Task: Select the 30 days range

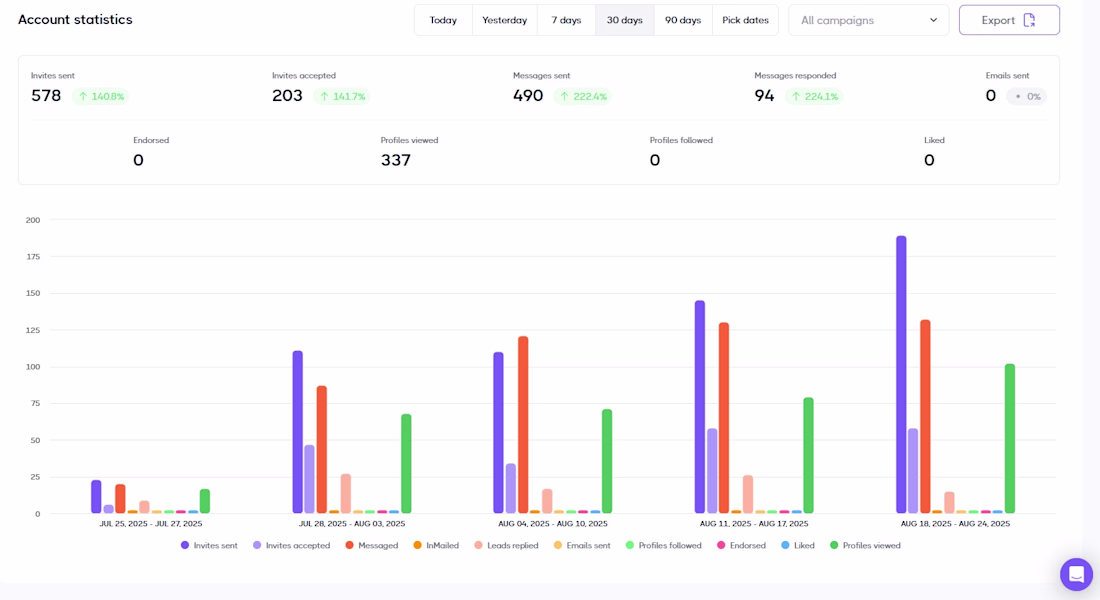Action: pyautogui.click(x=624, y=20)
